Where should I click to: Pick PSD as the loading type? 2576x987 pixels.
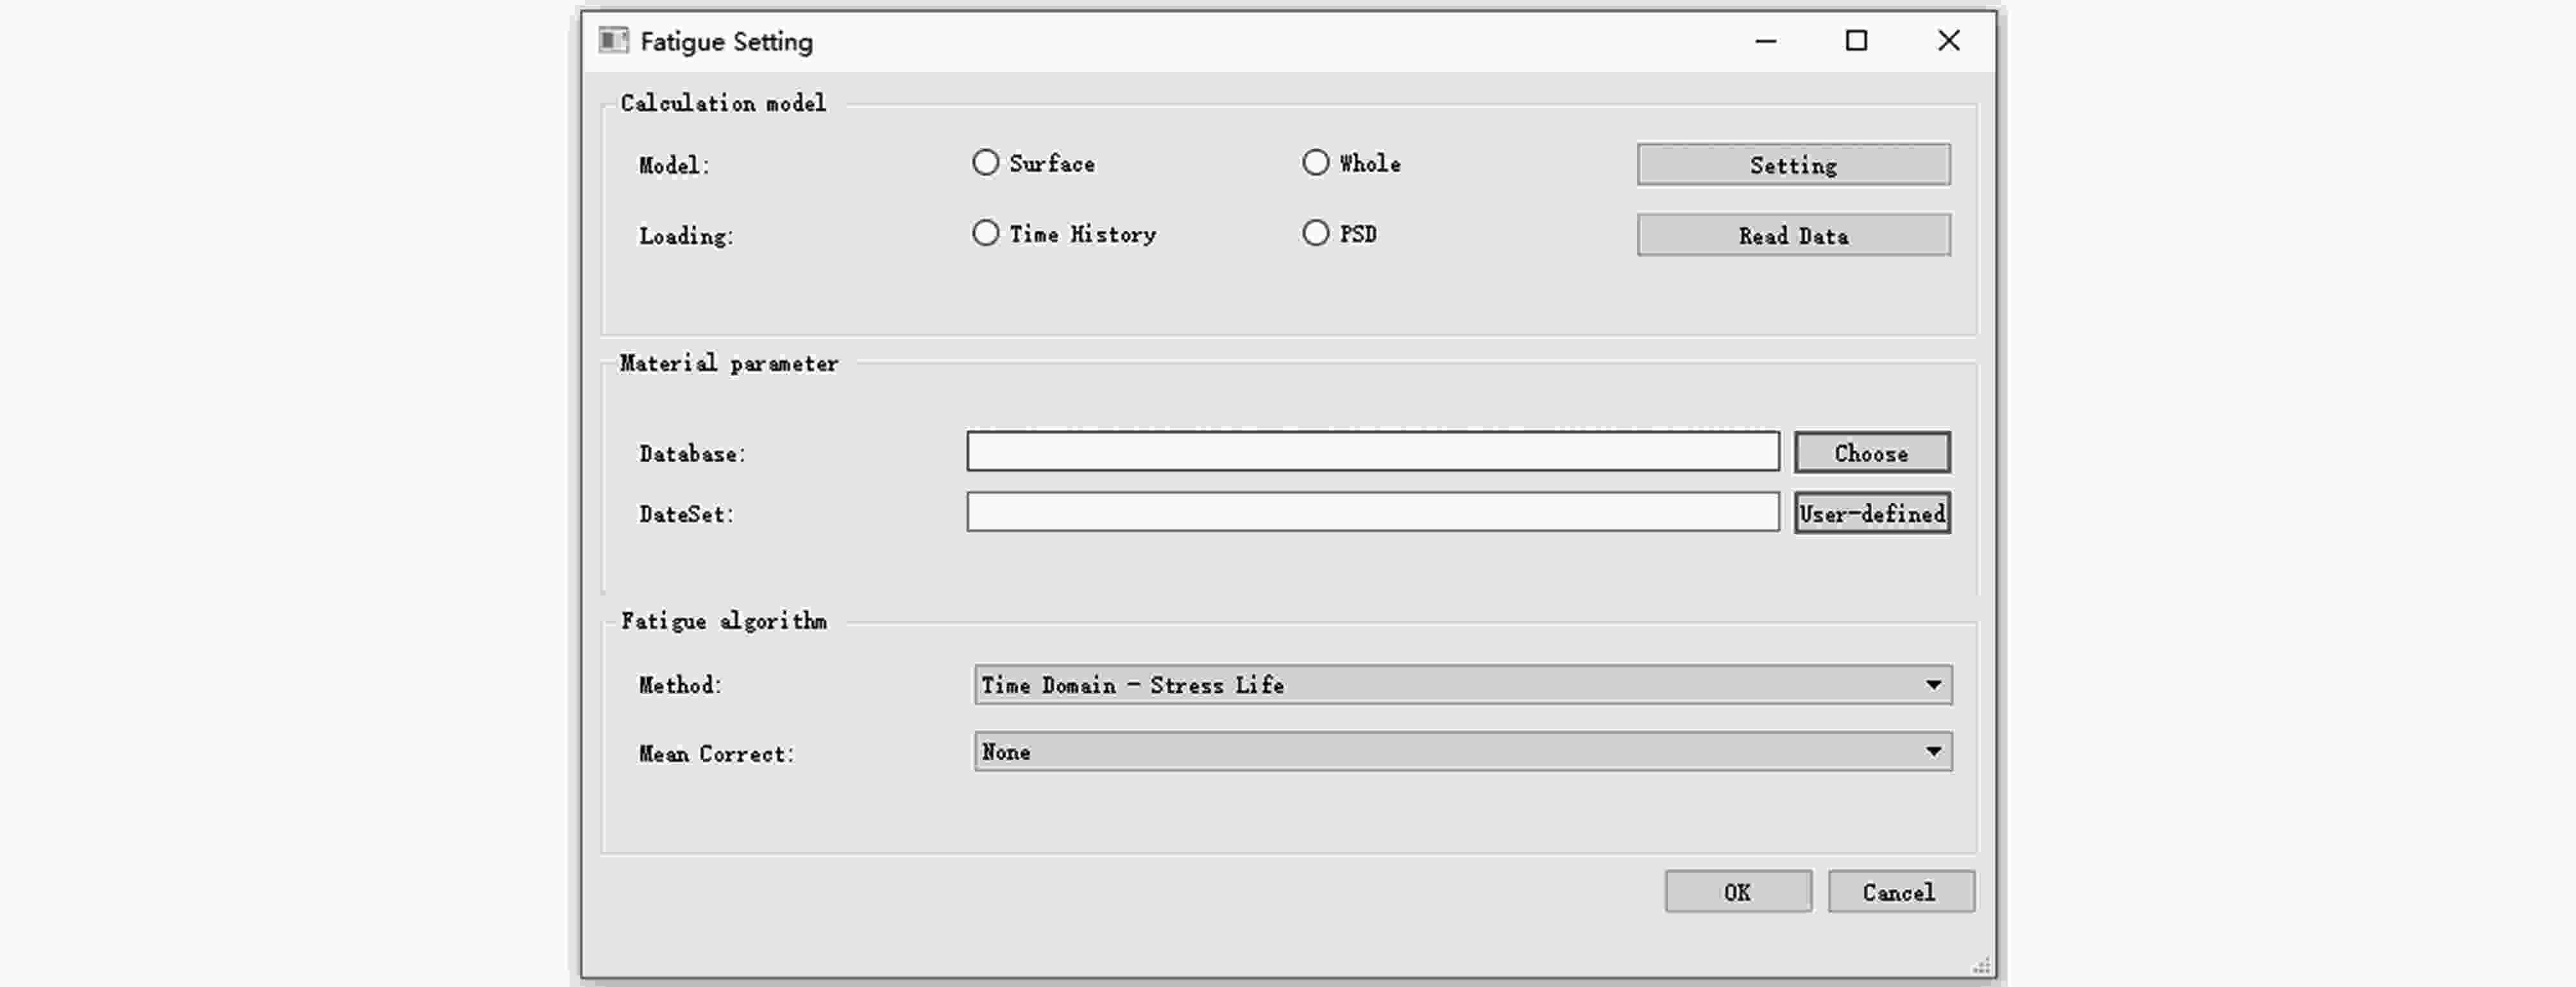(1316, 234)
